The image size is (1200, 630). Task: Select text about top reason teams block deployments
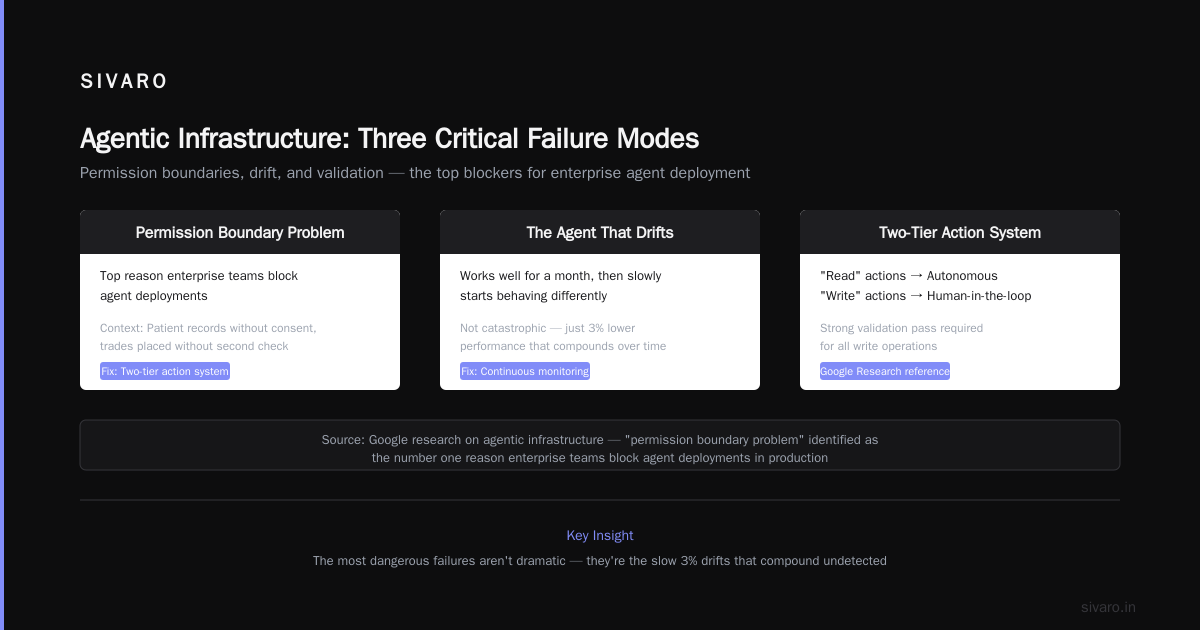[199, 286]
